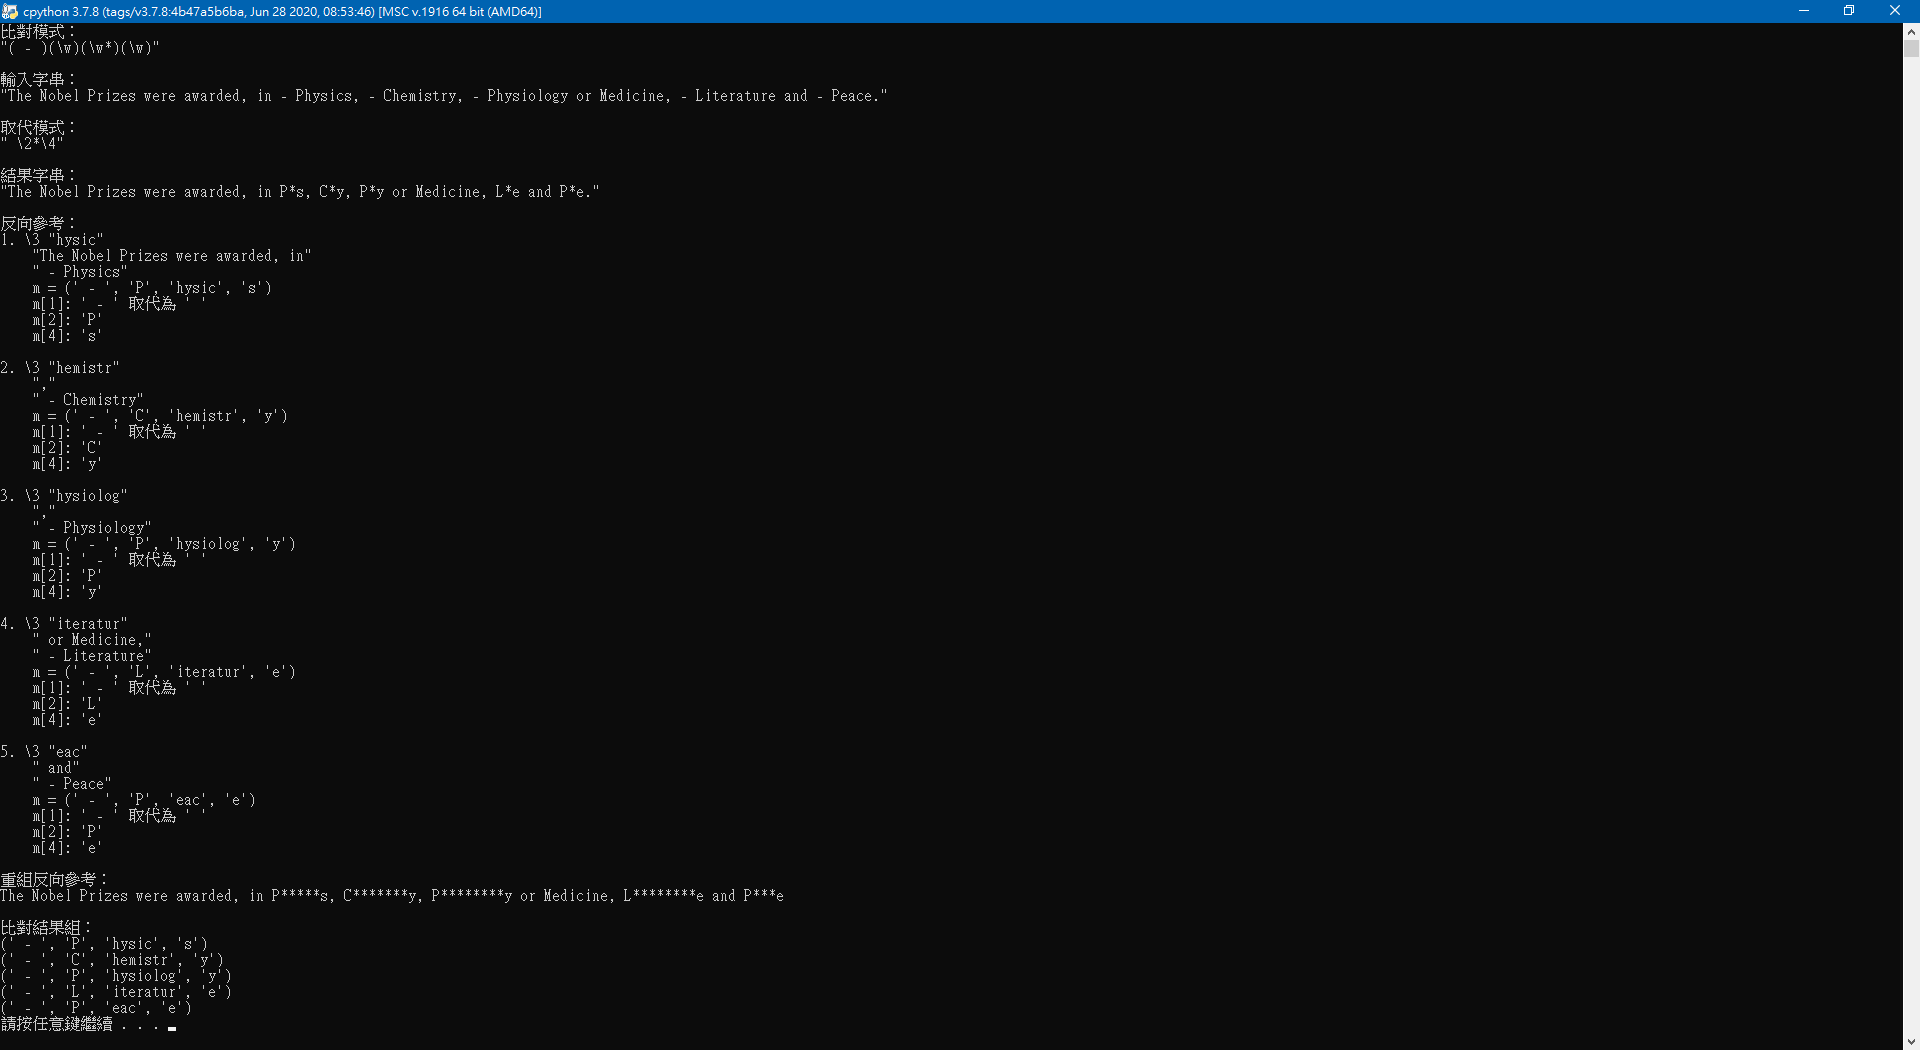1920x1050 pixels.
Task: Click line '" - Physics"'
Action: (x=80, y=272)
